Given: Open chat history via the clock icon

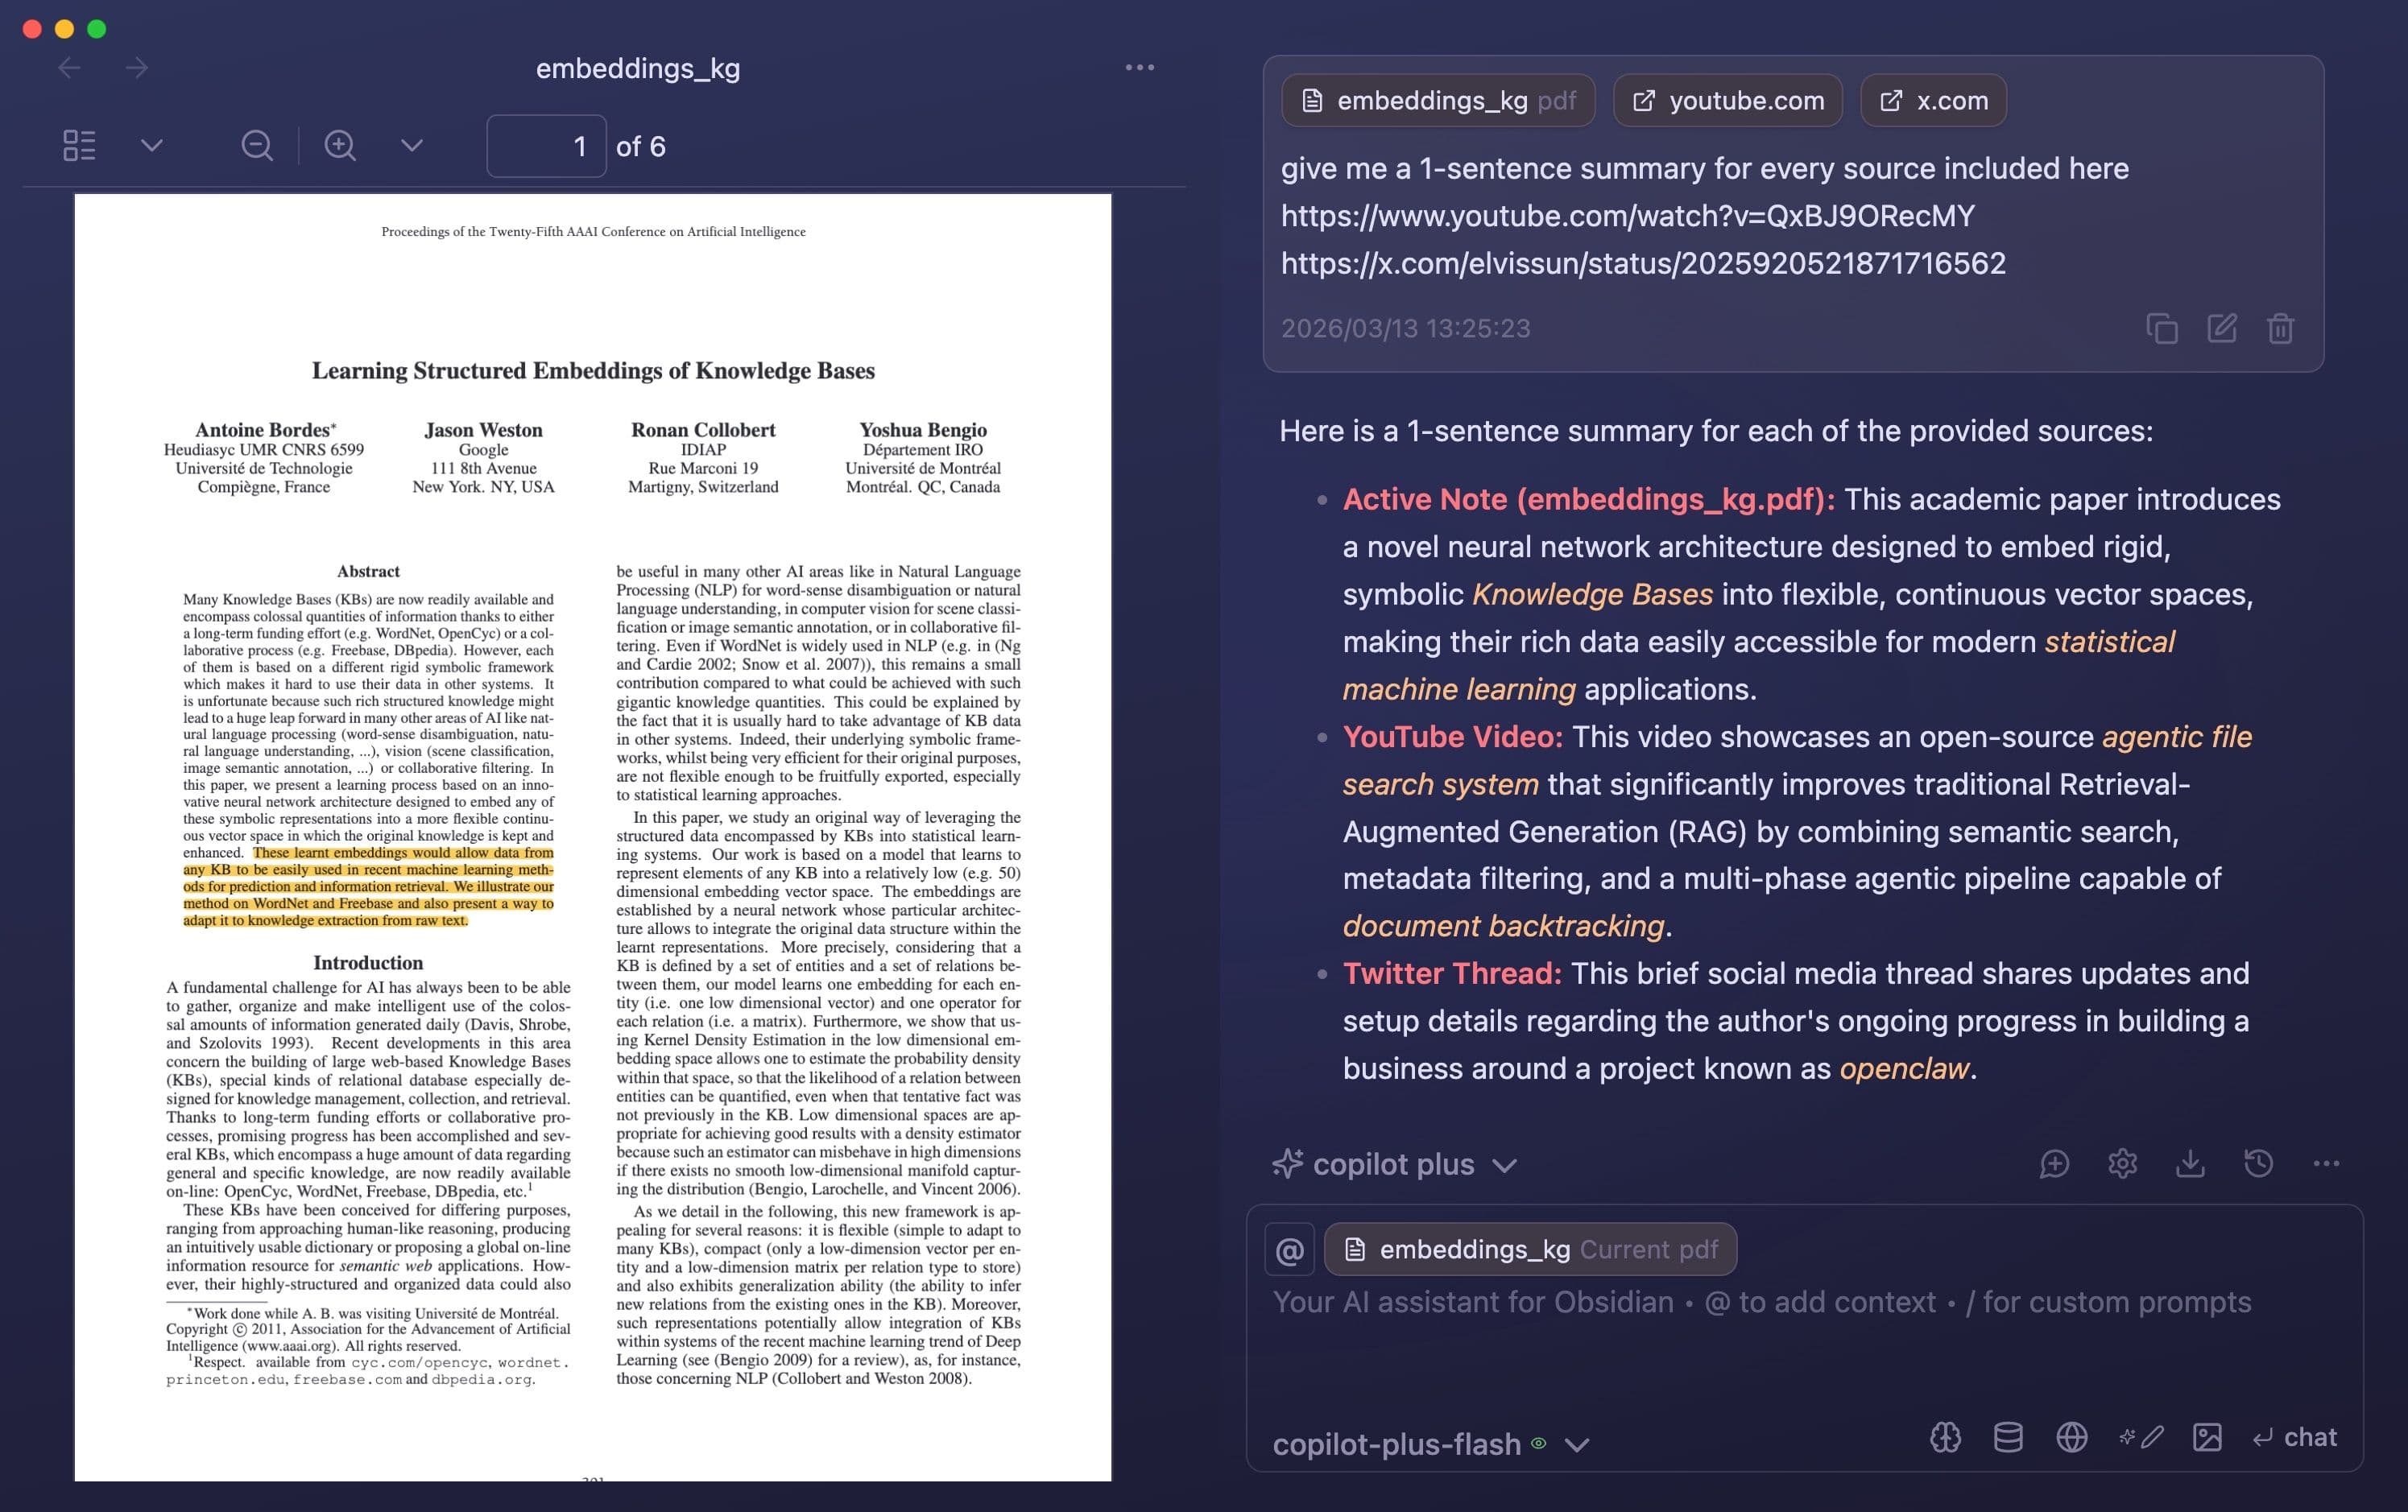Looking at the screenshot, I should point(2258,1164).
